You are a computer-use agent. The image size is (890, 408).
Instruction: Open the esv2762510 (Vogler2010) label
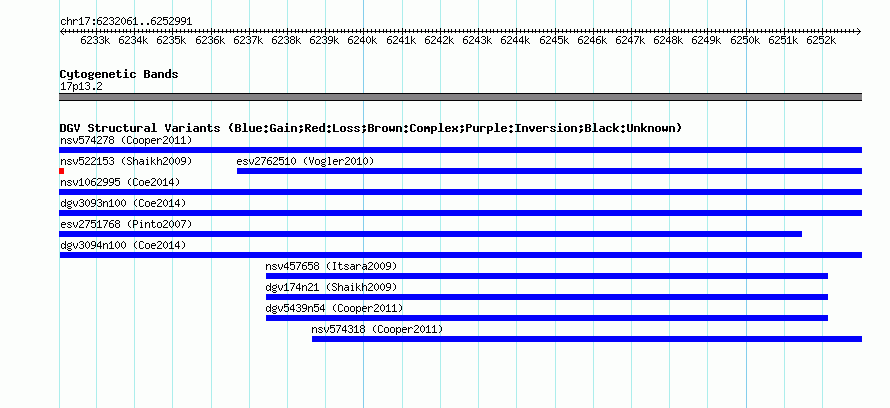(x=305, y=161)
